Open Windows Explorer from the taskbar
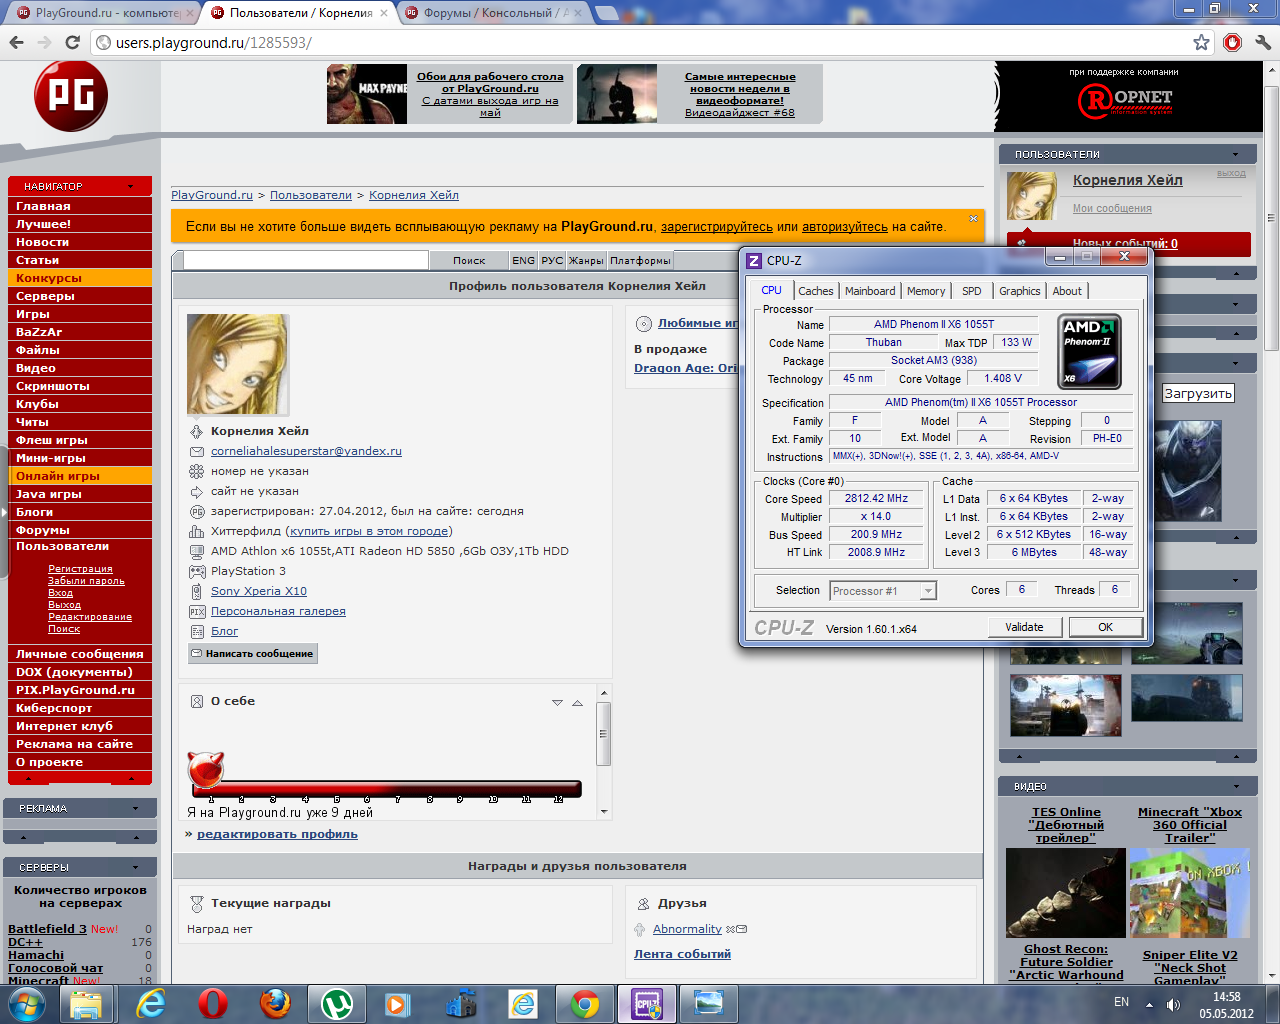The image size is (1280, 1024). coord(86,1004)
